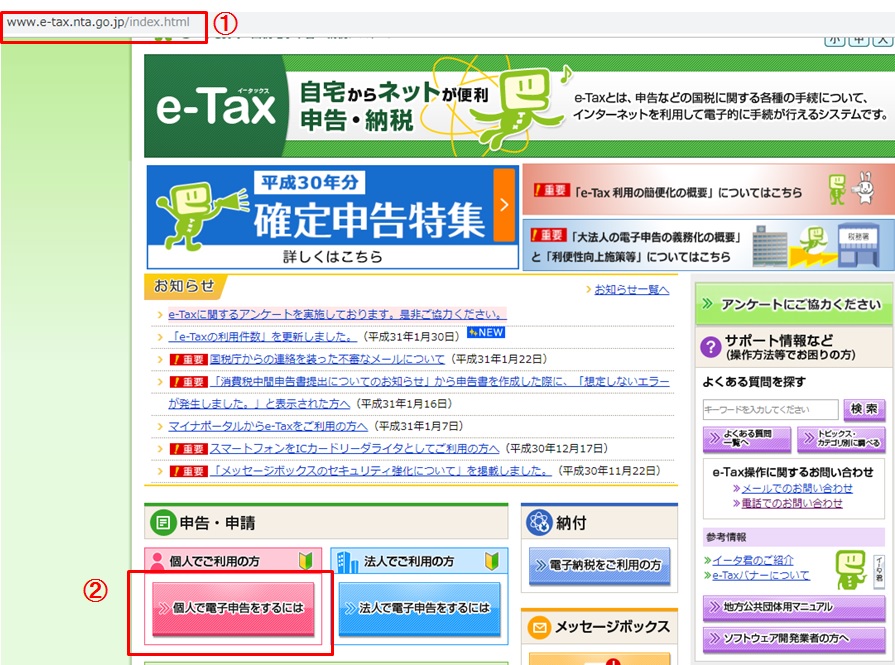Click beginner mark icon on 個人でご利用の方

[x=305, y=561]
